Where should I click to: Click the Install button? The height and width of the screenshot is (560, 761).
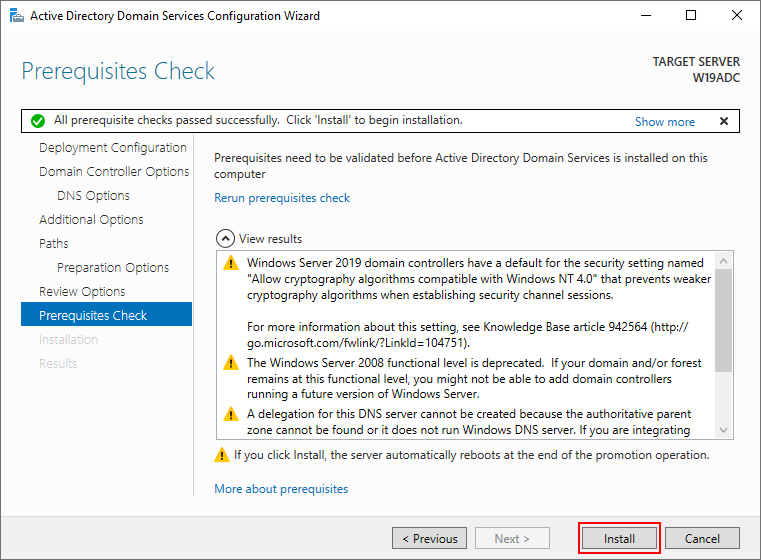point(619,538)
